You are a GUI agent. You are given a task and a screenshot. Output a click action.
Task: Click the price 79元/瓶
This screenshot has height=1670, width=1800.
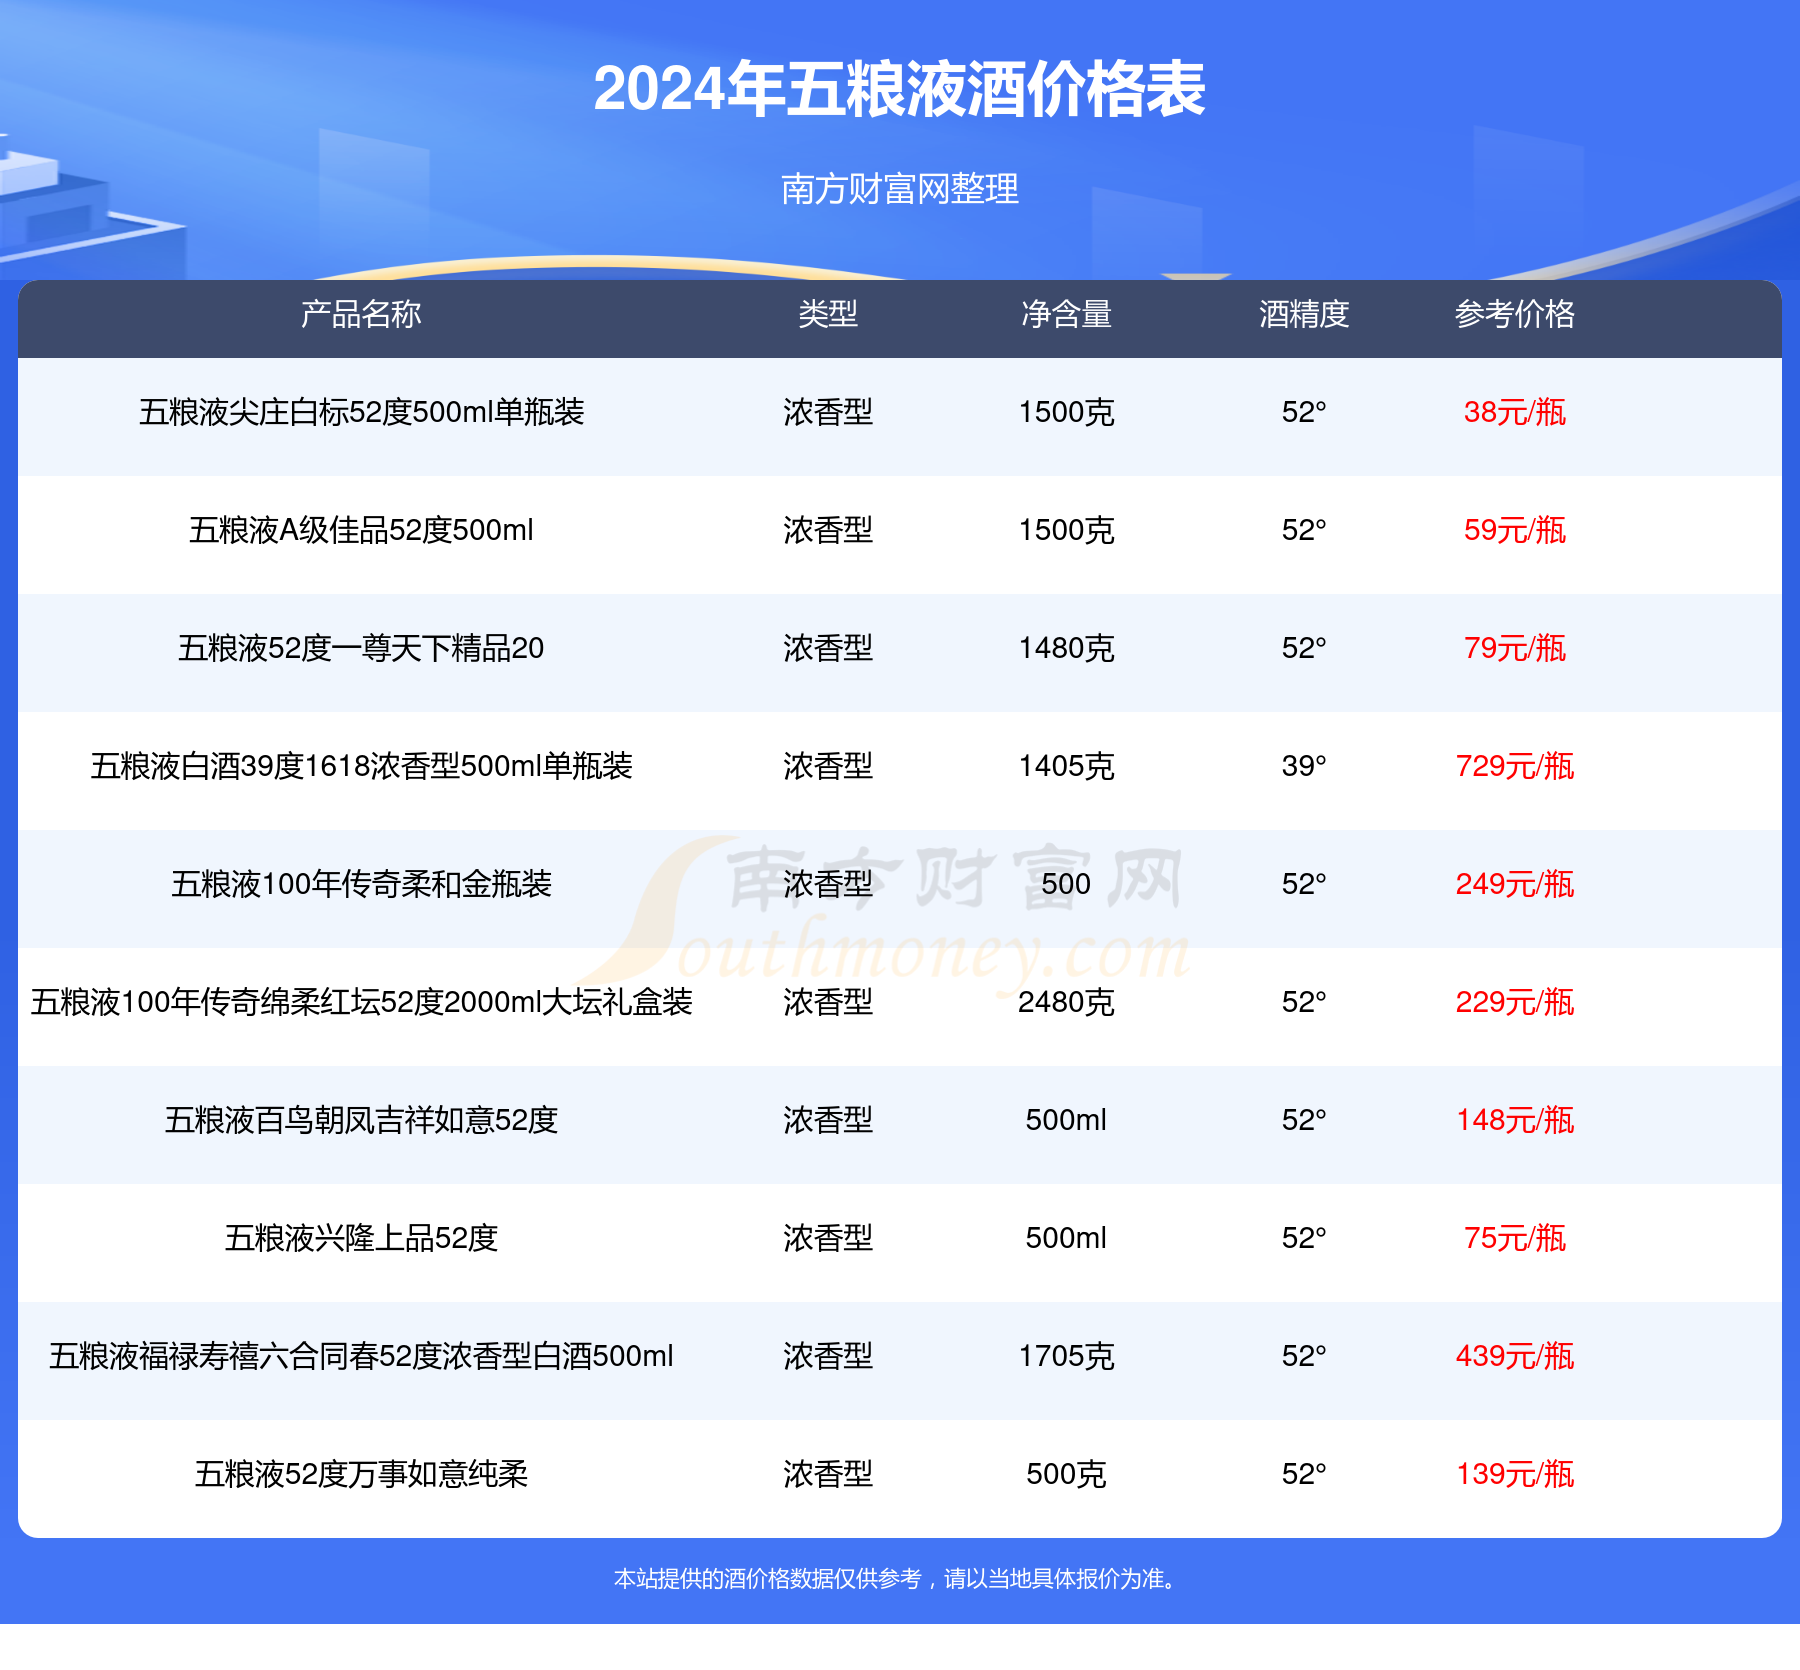pos(1515,648)
